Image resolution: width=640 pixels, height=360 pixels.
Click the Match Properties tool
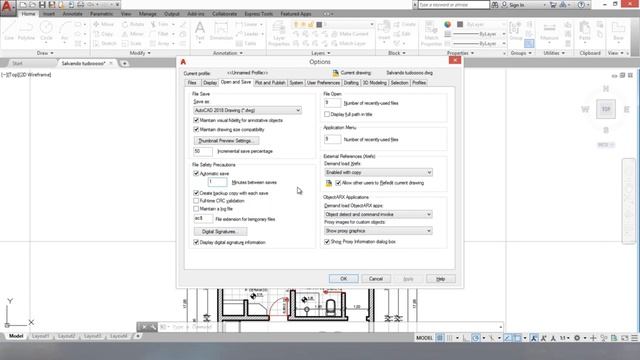[431, 33]
